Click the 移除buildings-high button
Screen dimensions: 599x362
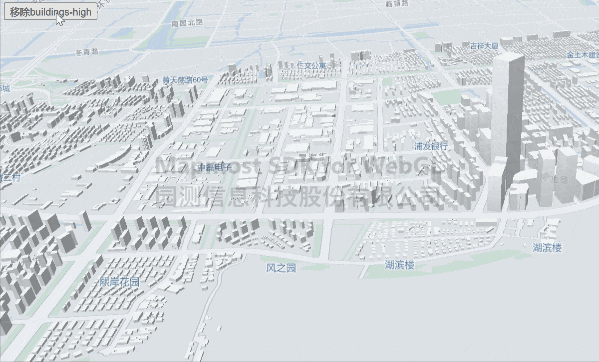point(50,12)
